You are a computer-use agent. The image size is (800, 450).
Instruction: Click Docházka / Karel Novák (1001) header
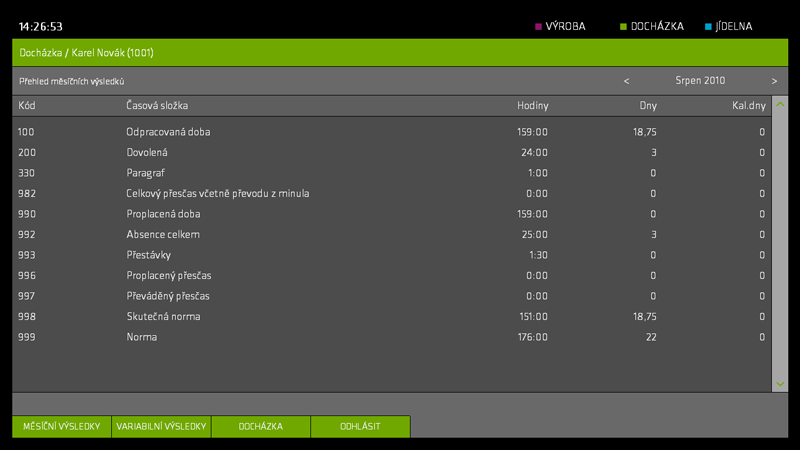click(86, 53)
